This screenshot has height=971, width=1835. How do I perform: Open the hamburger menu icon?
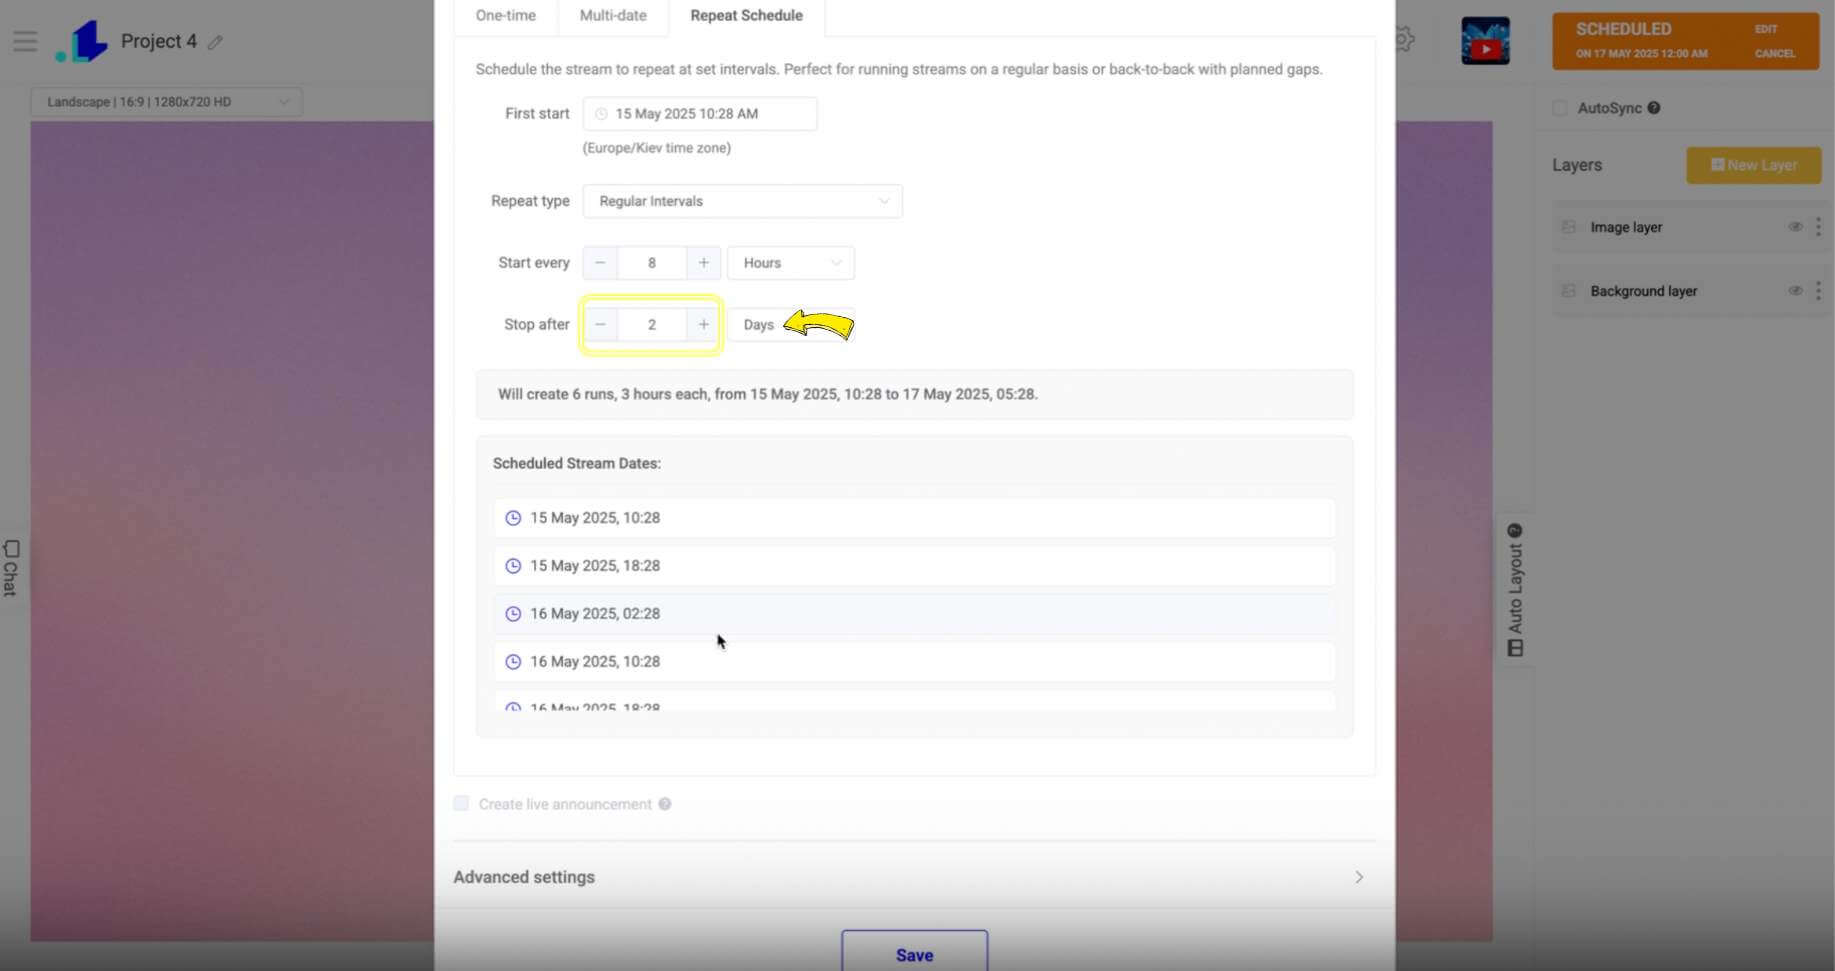click(25, 41)
